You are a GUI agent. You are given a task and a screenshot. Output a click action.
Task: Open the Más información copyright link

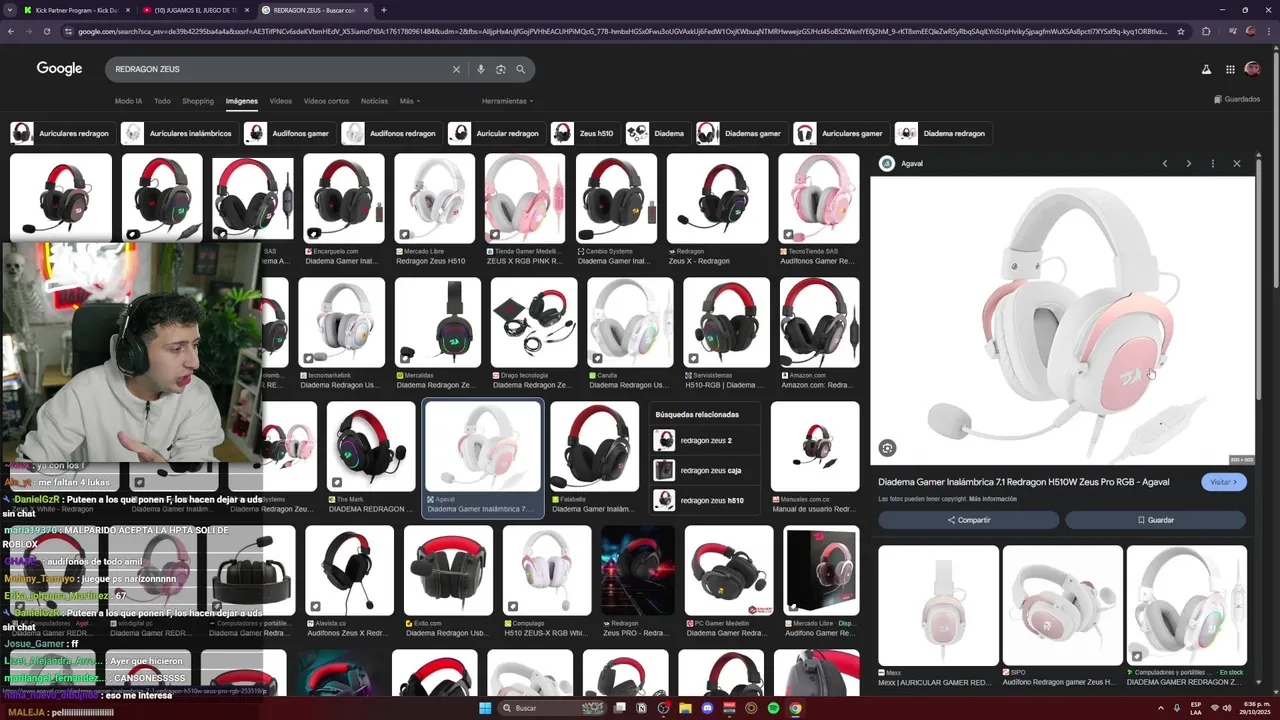(x=992, y=499)
